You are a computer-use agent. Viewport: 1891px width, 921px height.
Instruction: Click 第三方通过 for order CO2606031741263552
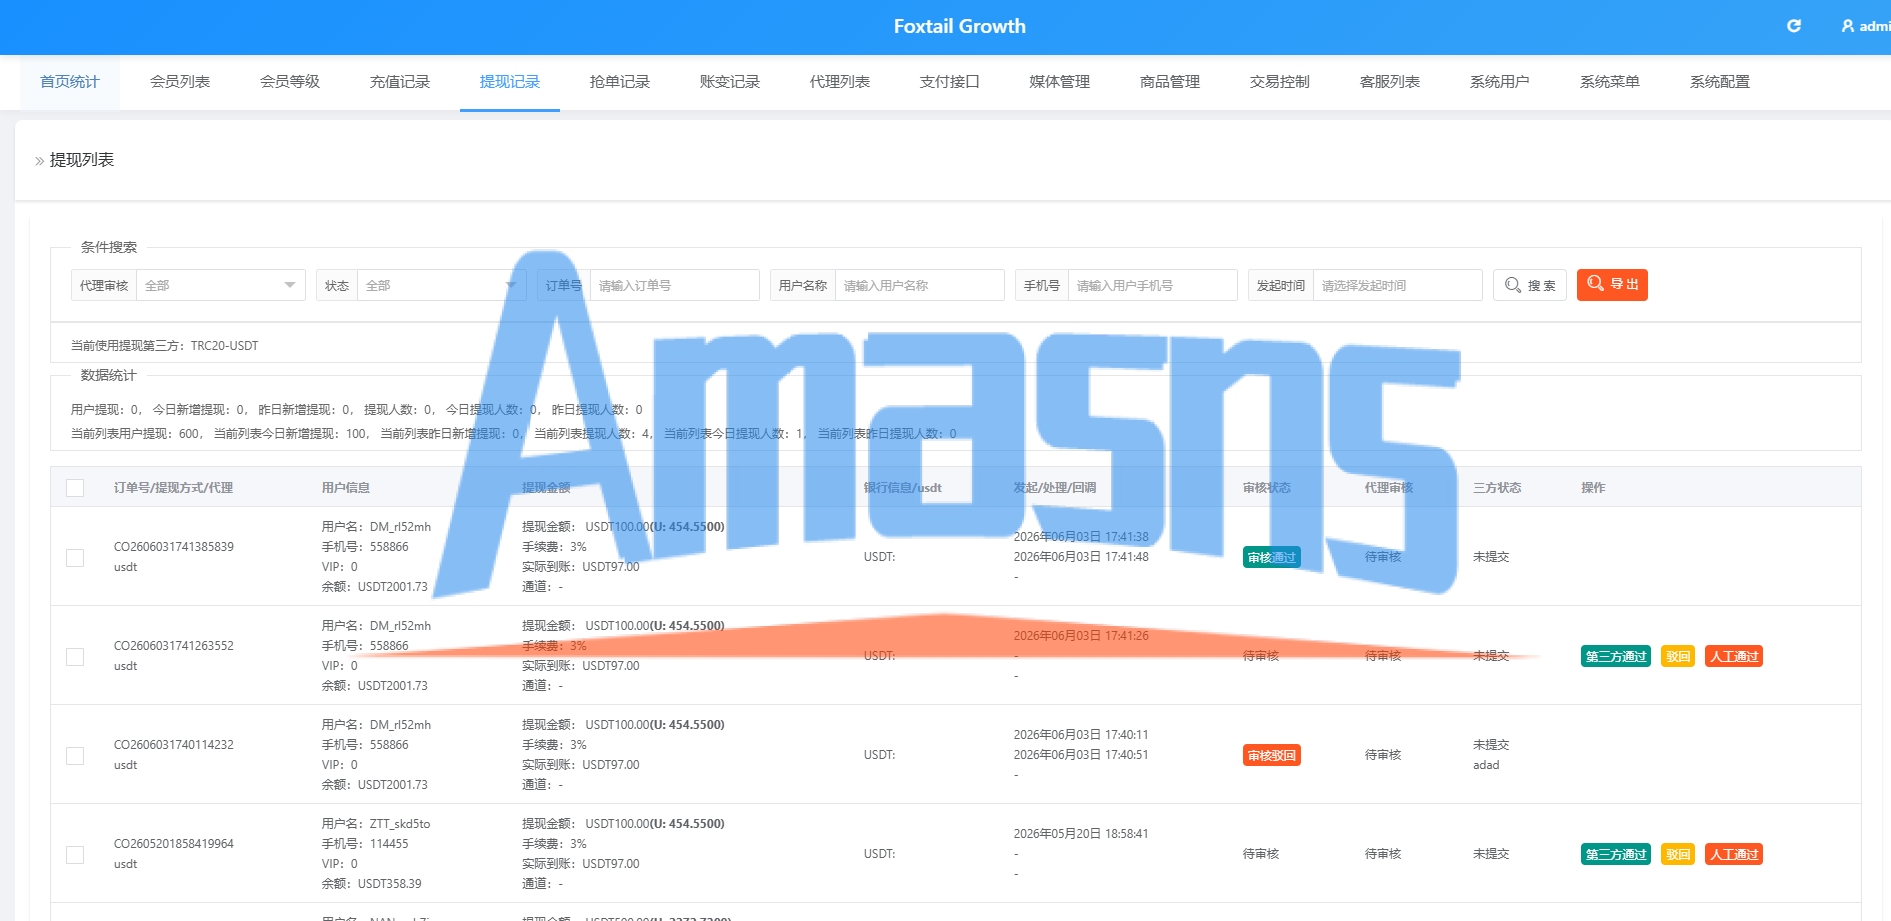(x=1616, y=656)
